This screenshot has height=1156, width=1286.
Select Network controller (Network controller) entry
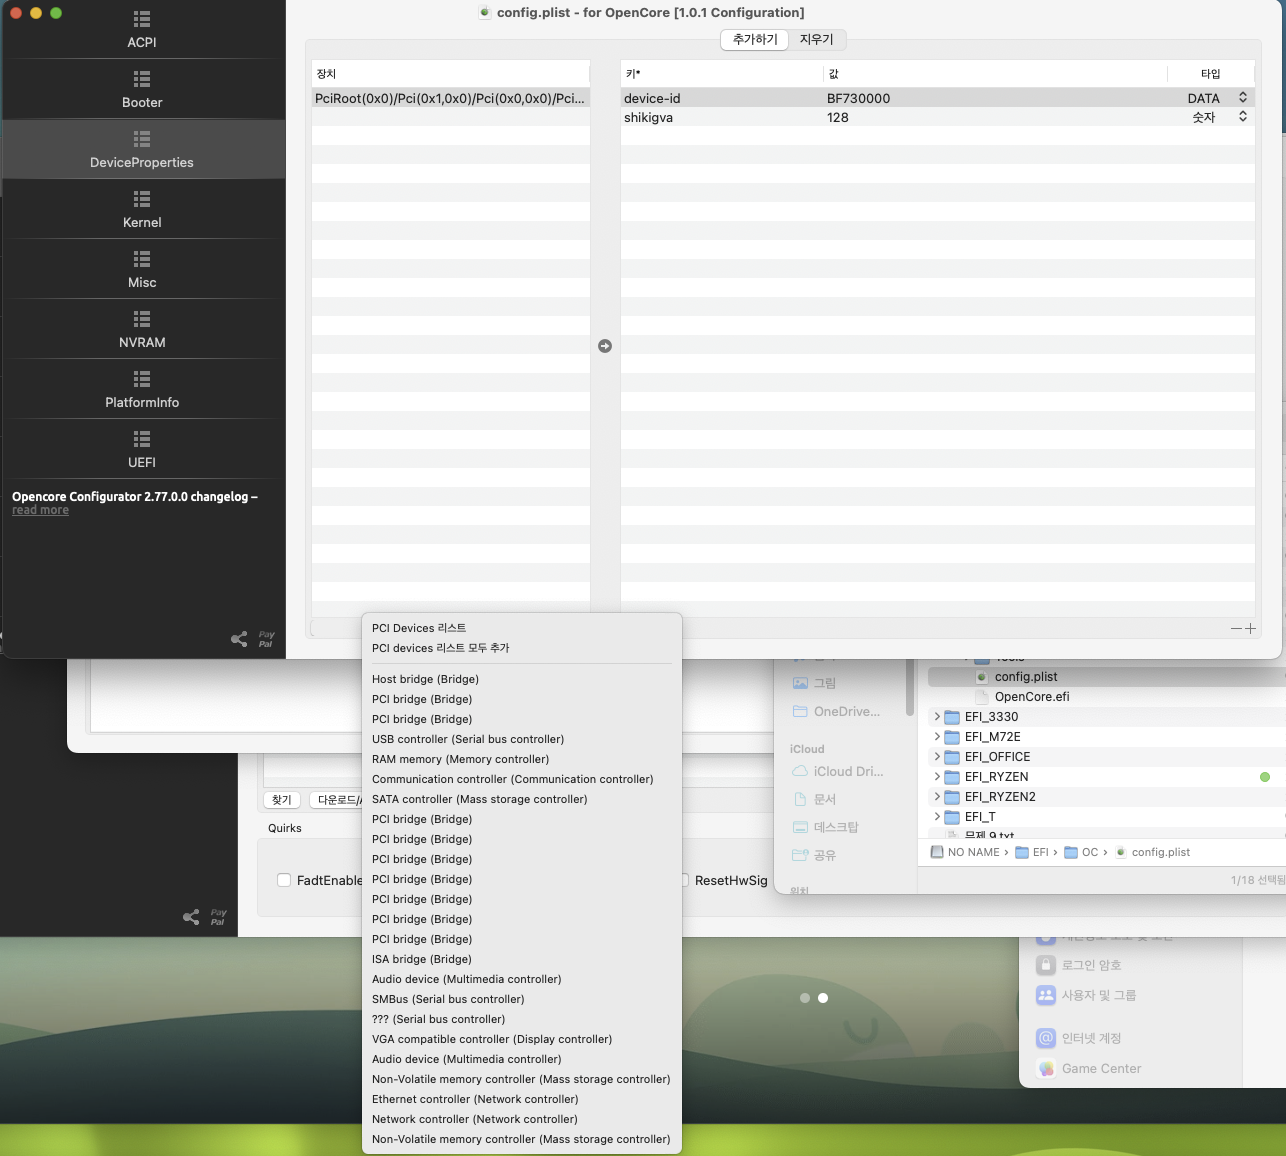pos(522,1119)
